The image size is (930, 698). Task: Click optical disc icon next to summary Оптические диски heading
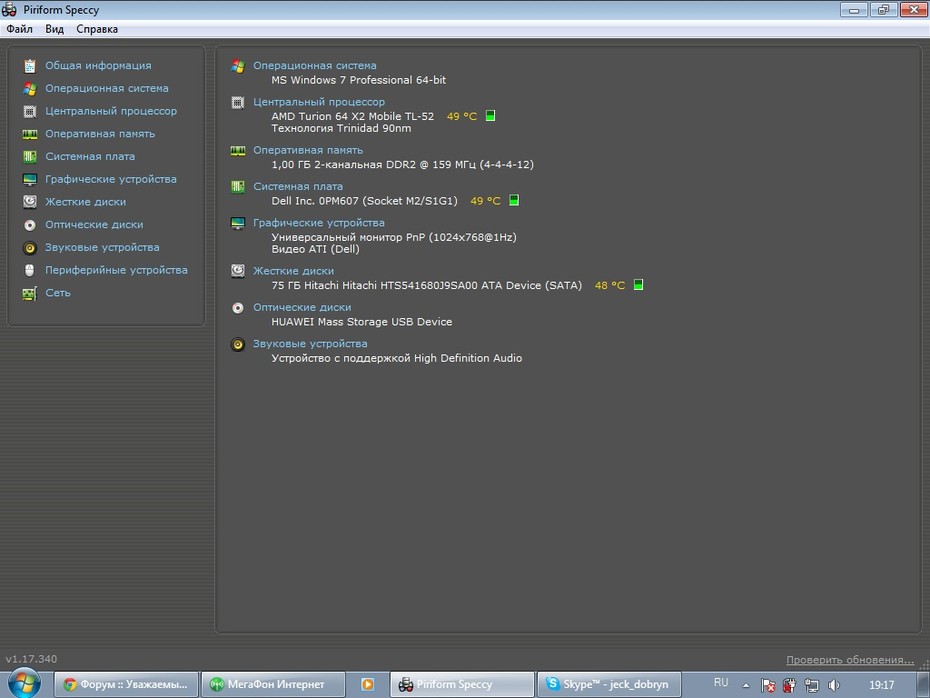pyautogui.click(x=238, y=308)
